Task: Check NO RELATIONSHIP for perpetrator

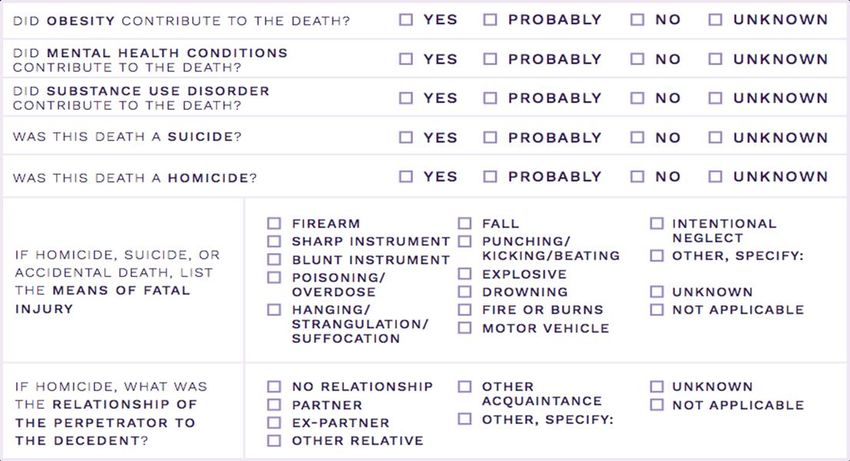Action: (x=274, y=387)
